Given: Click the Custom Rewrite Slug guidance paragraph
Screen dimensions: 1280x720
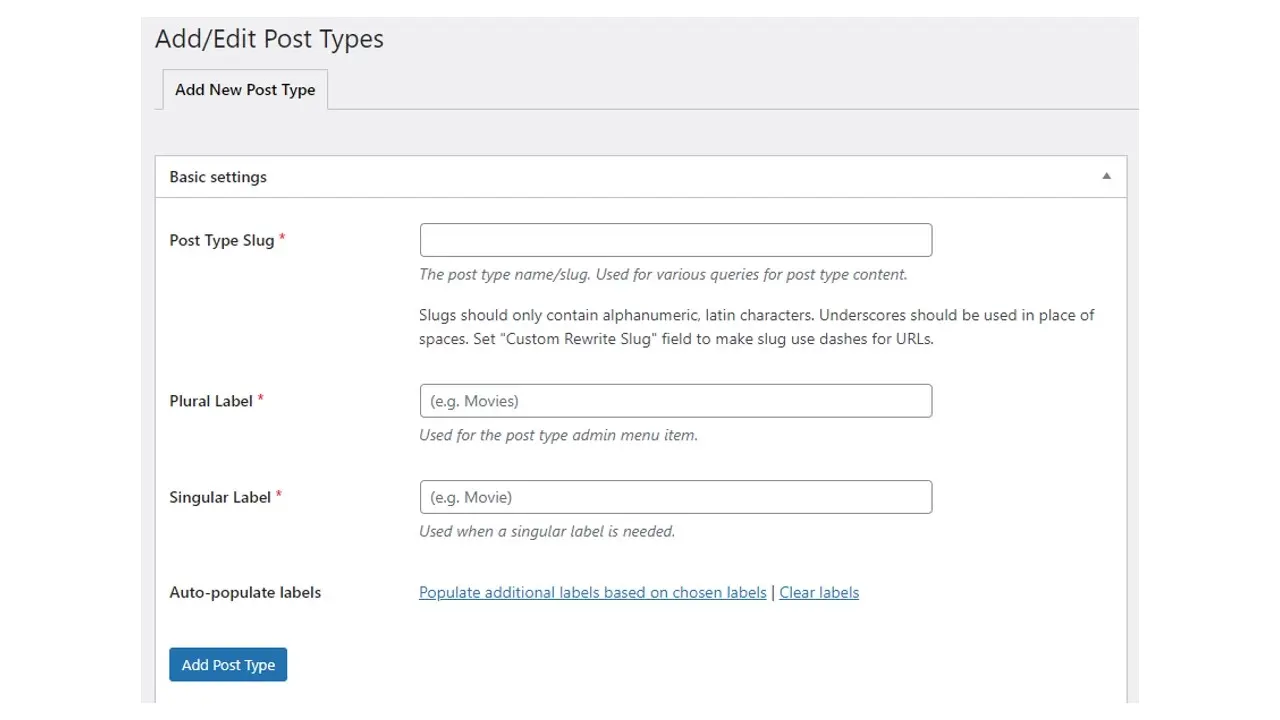Looking at the screenshot, I should pyautogui.click(x=756, y=327).
